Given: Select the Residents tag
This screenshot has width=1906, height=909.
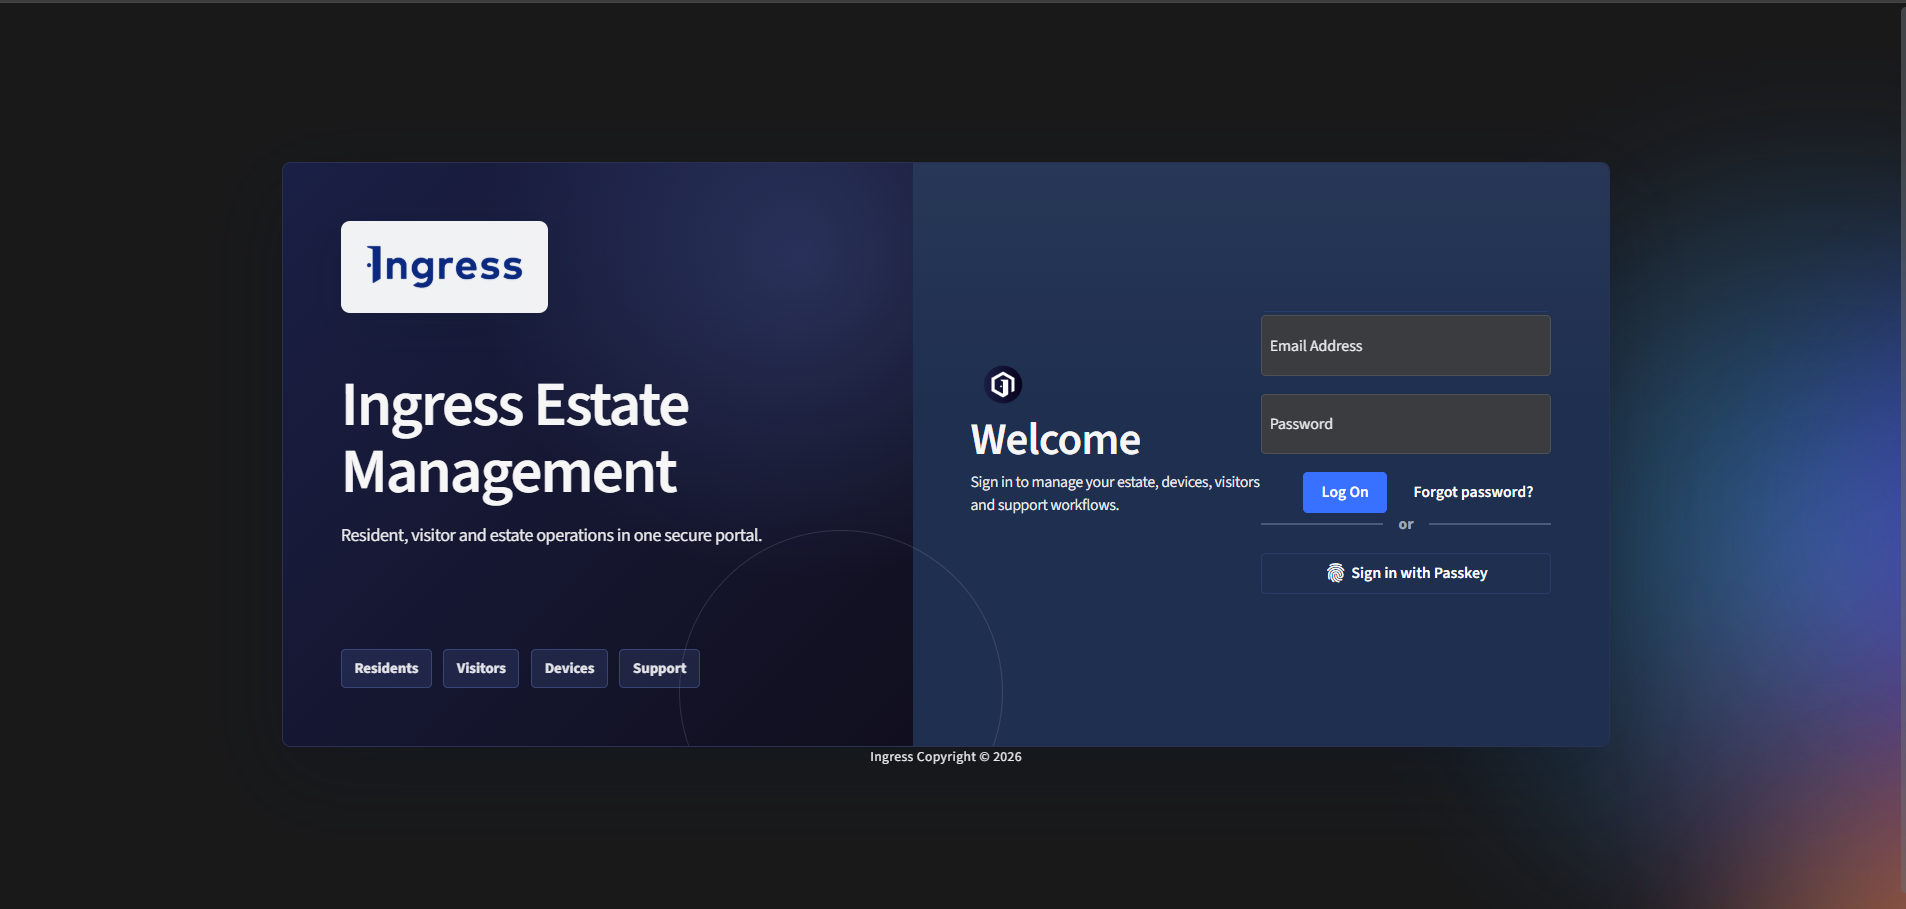Looking at the screenshot, I should point(386,668).
